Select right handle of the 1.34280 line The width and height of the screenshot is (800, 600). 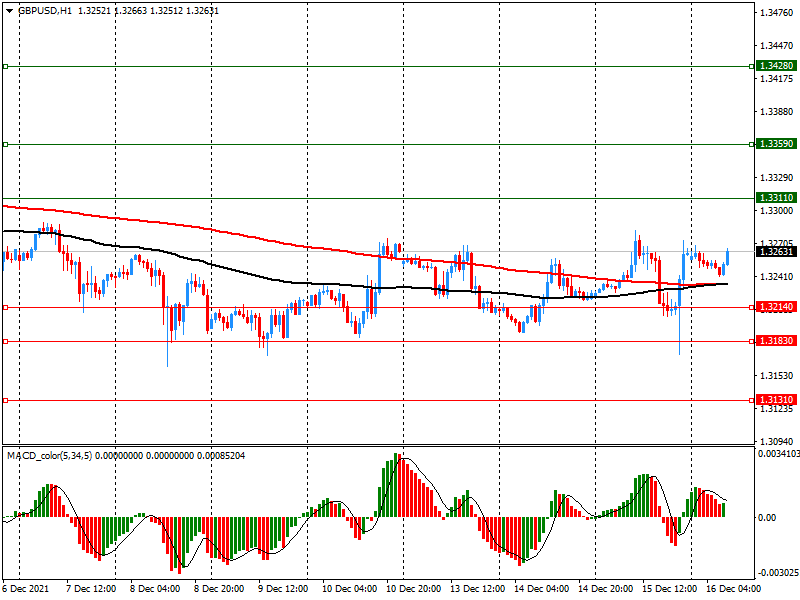[x=752, y=66]
